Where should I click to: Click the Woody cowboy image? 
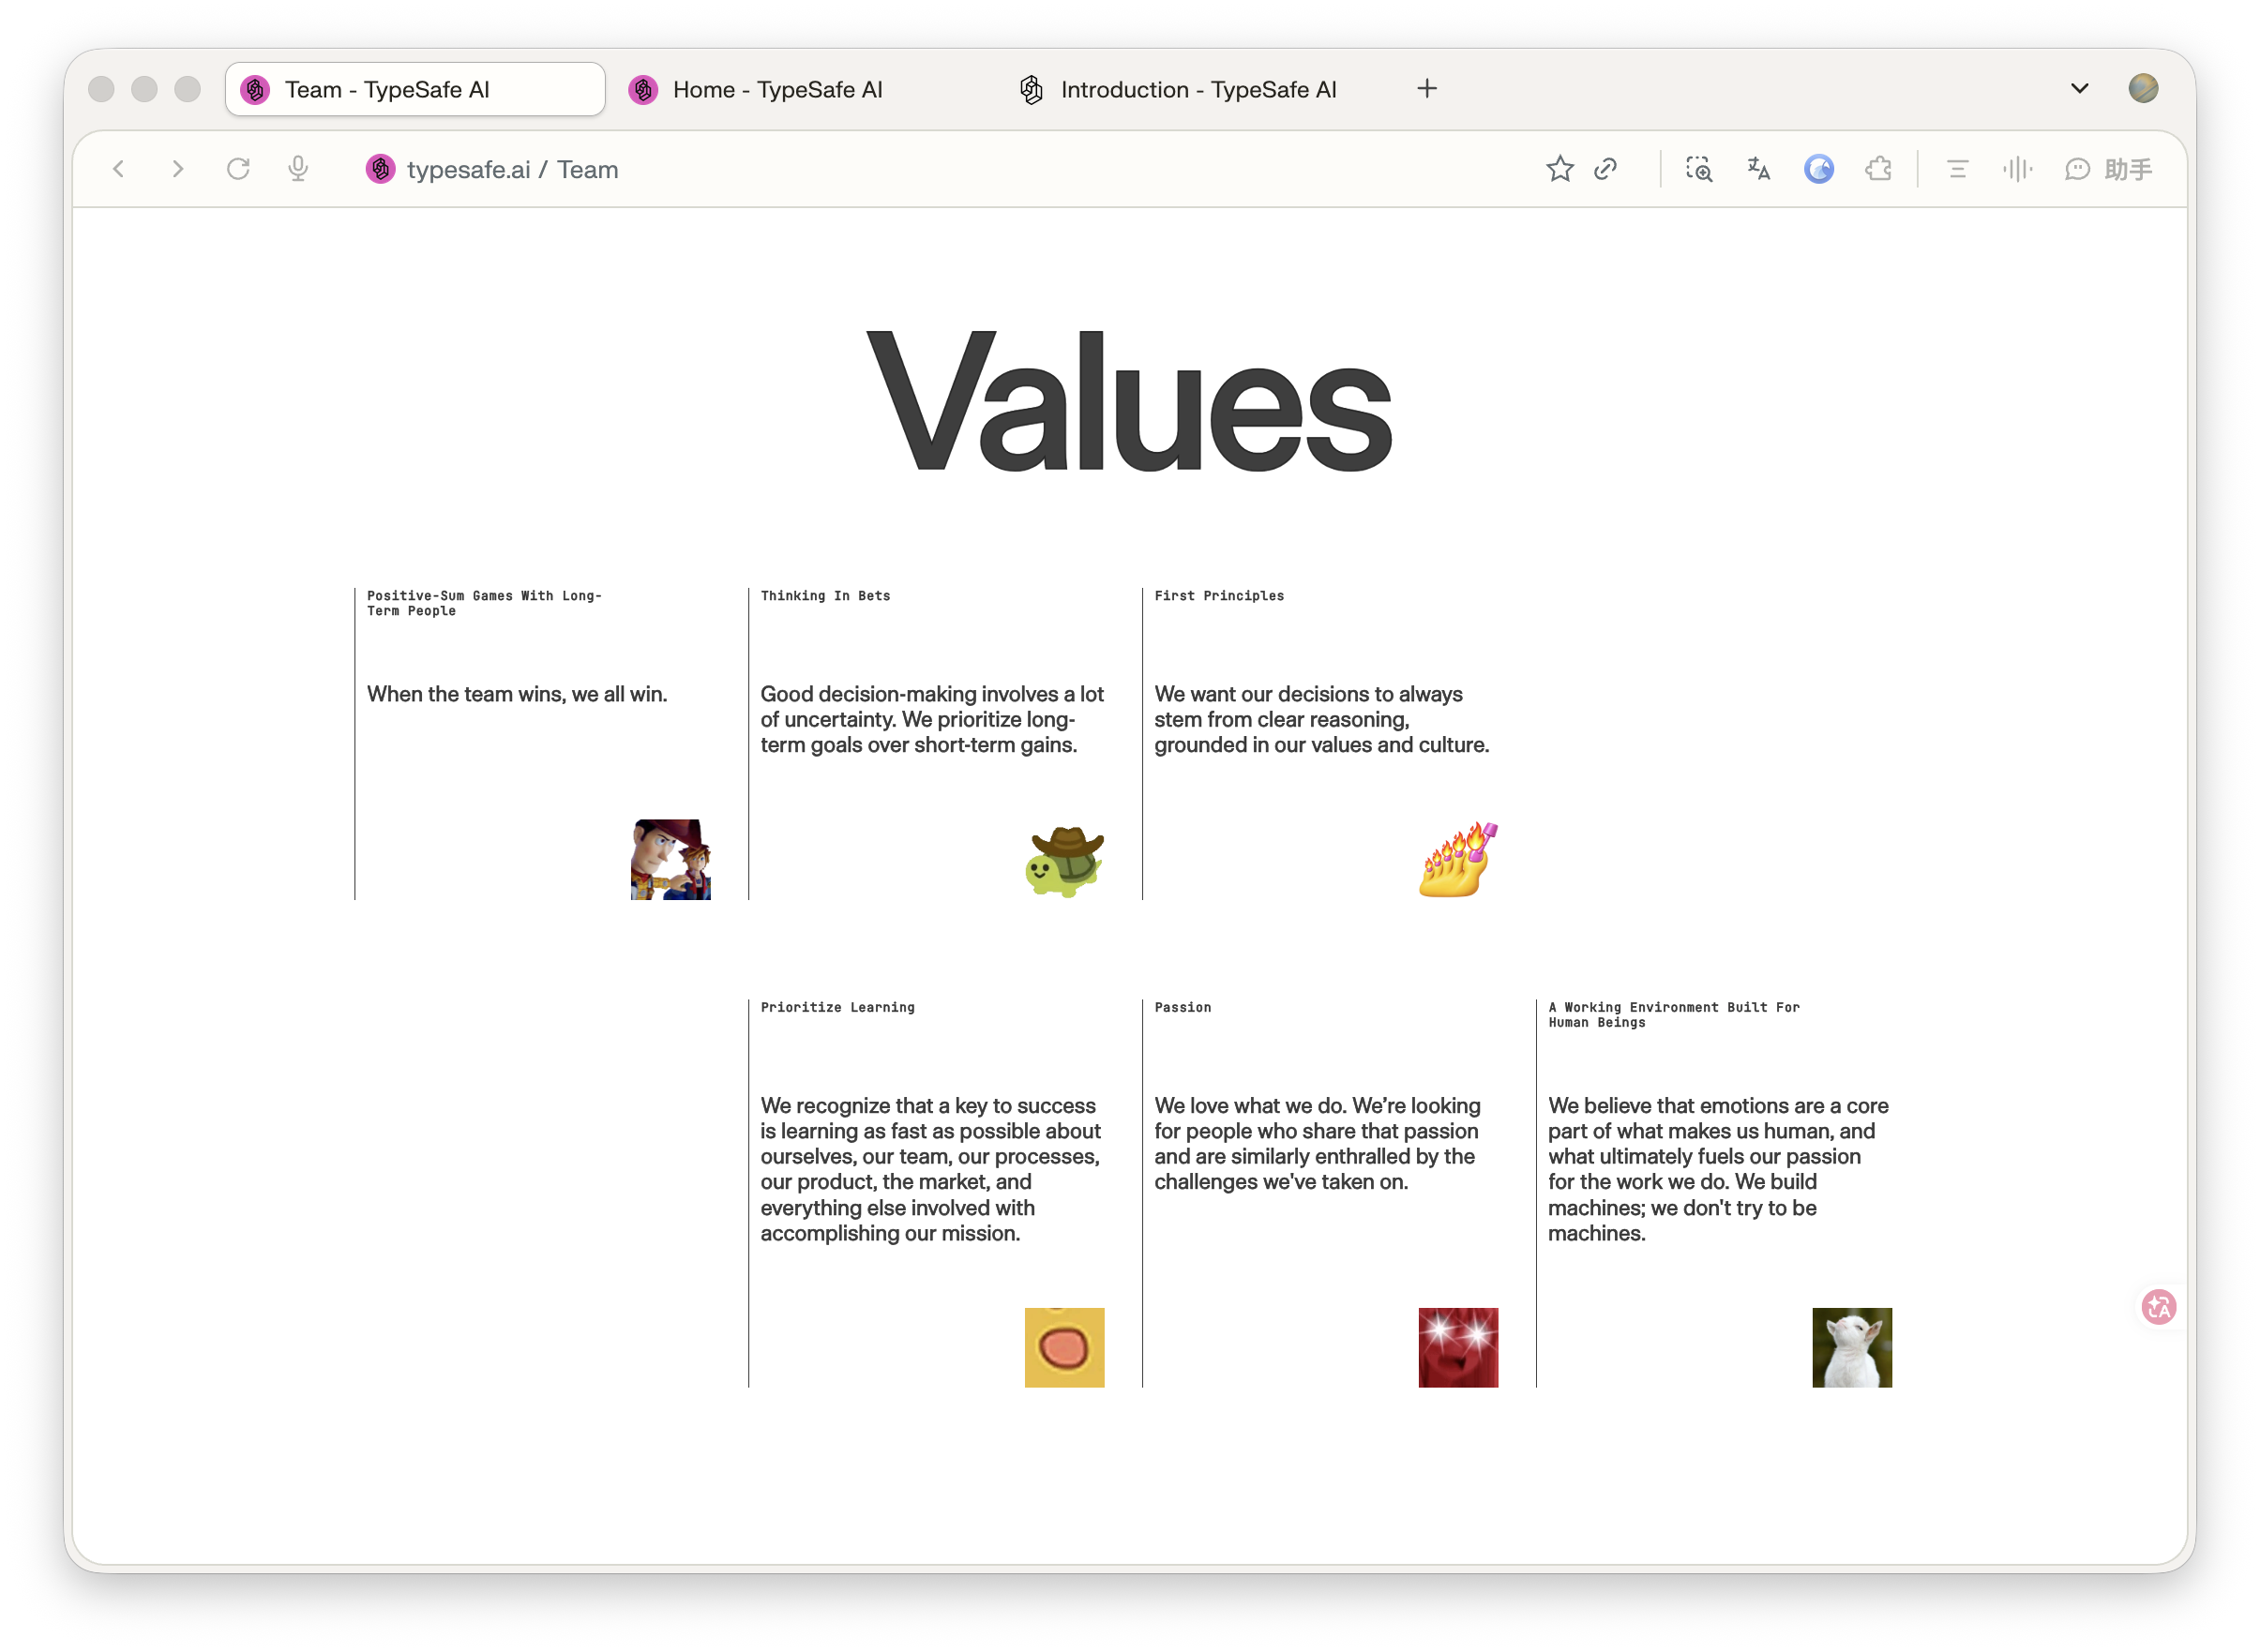tap(671, 859)
